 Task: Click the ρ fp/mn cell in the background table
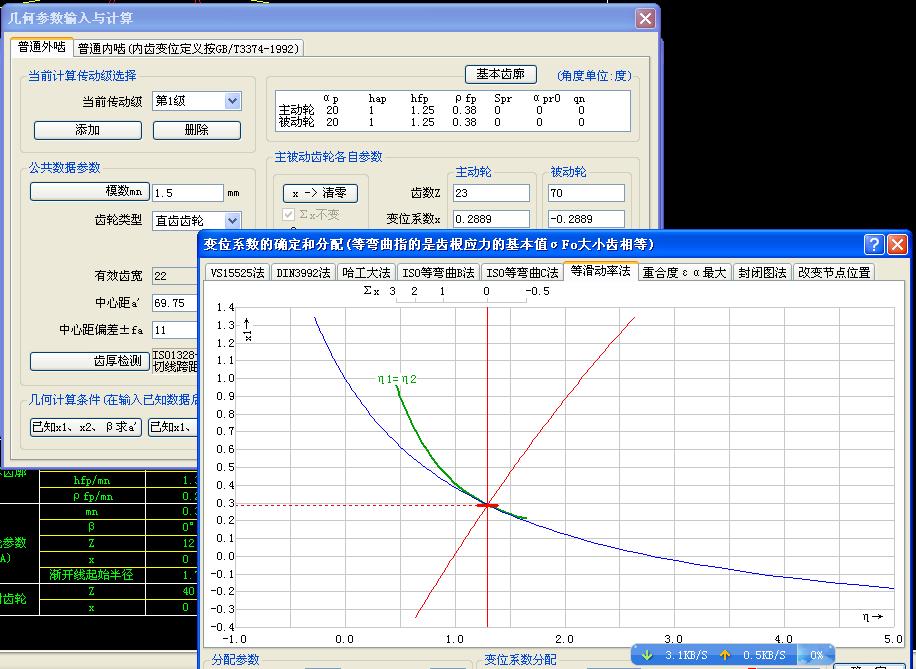pos(92,496)
